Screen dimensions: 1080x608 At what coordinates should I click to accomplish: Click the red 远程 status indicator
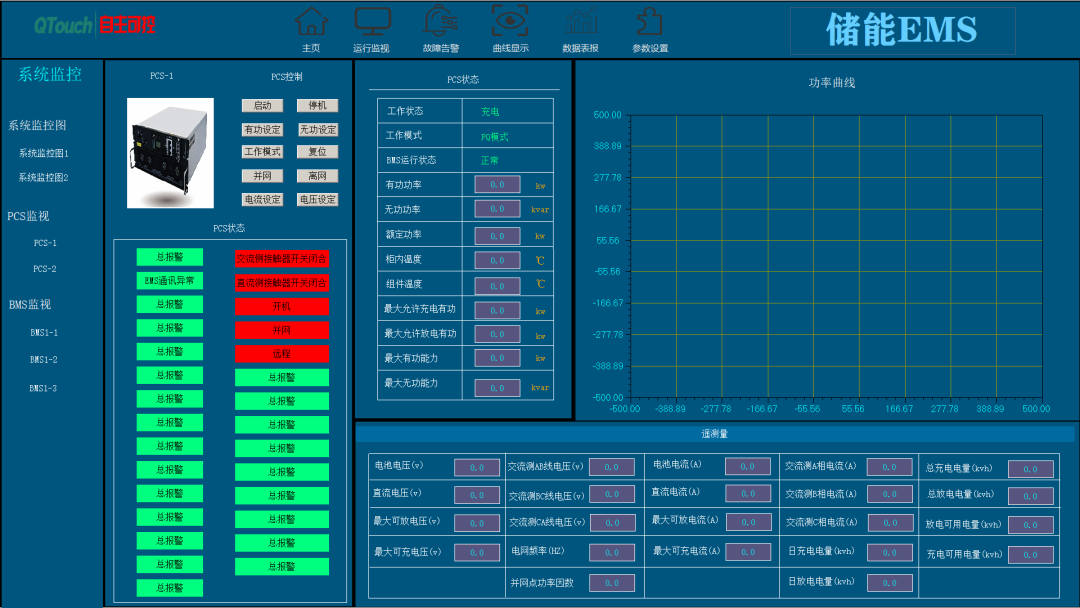pos(282,354)
